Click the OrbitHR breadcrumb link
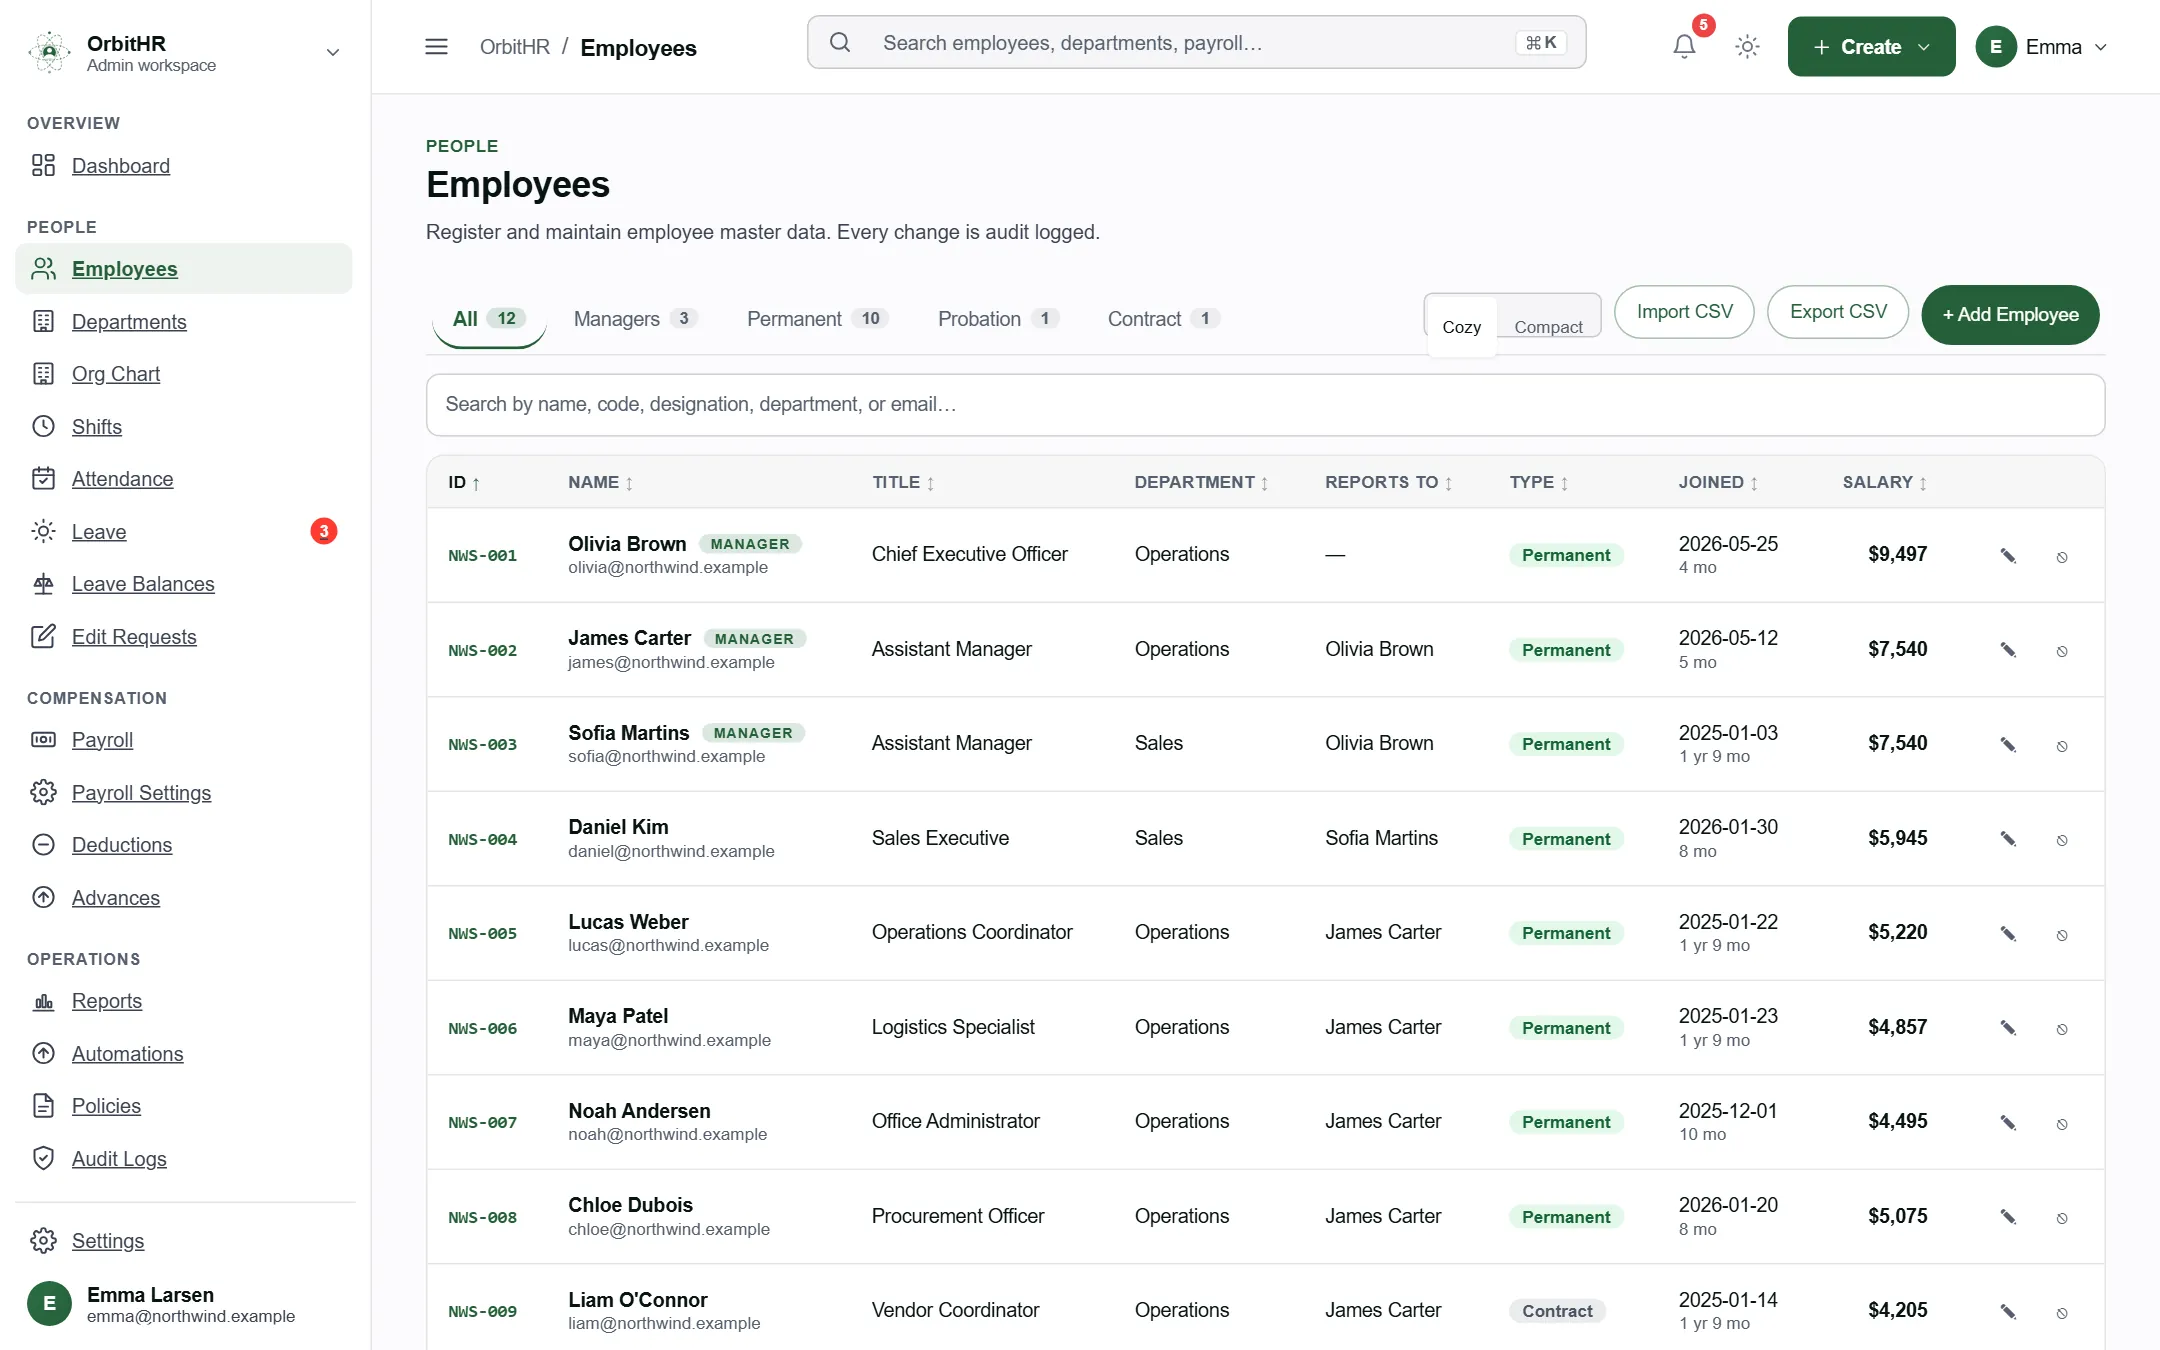 [x=514, y=47]
